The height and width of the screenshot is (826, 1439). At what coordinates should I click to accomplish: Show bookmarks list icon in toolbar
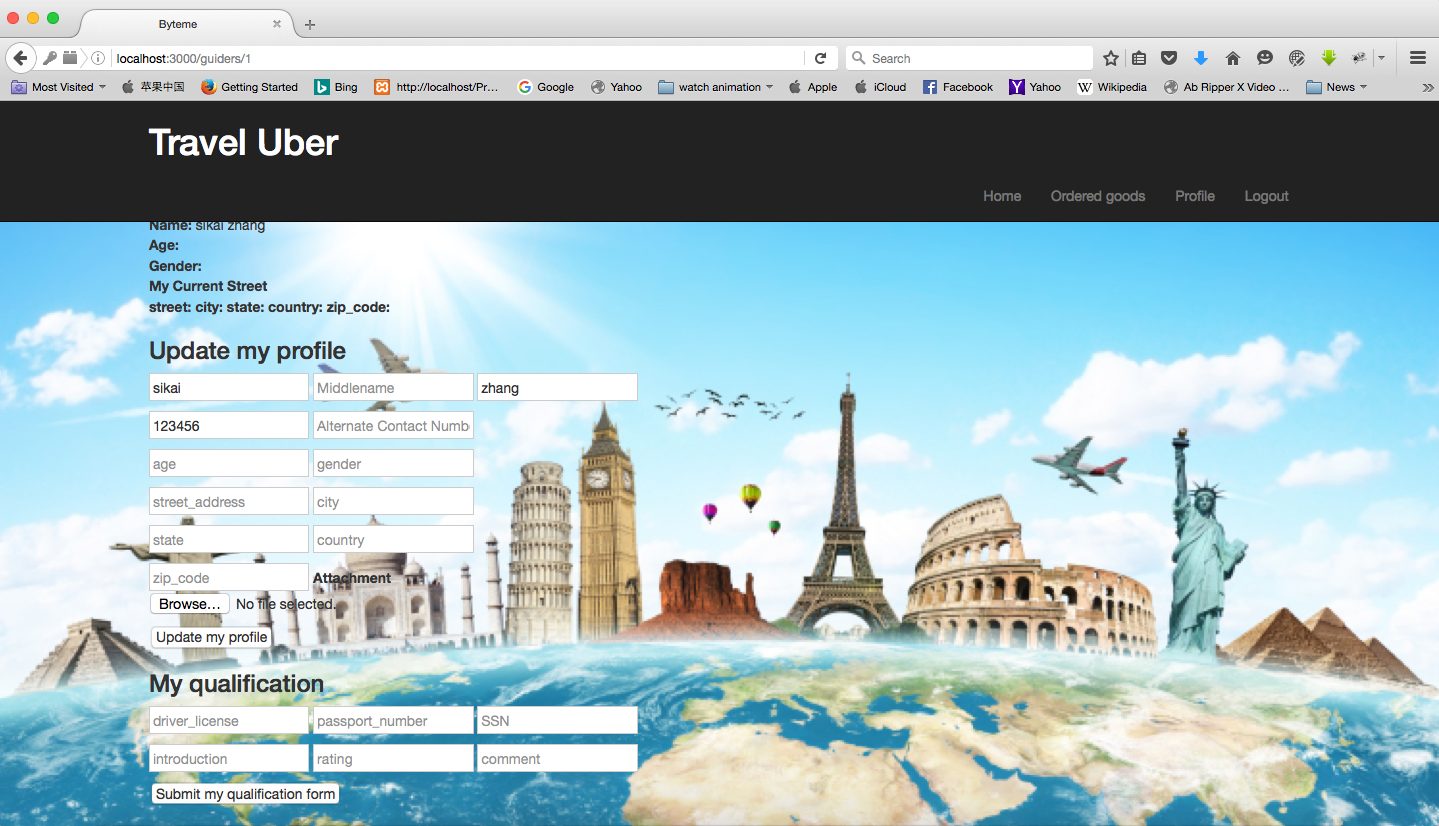tap(1139, 58)
